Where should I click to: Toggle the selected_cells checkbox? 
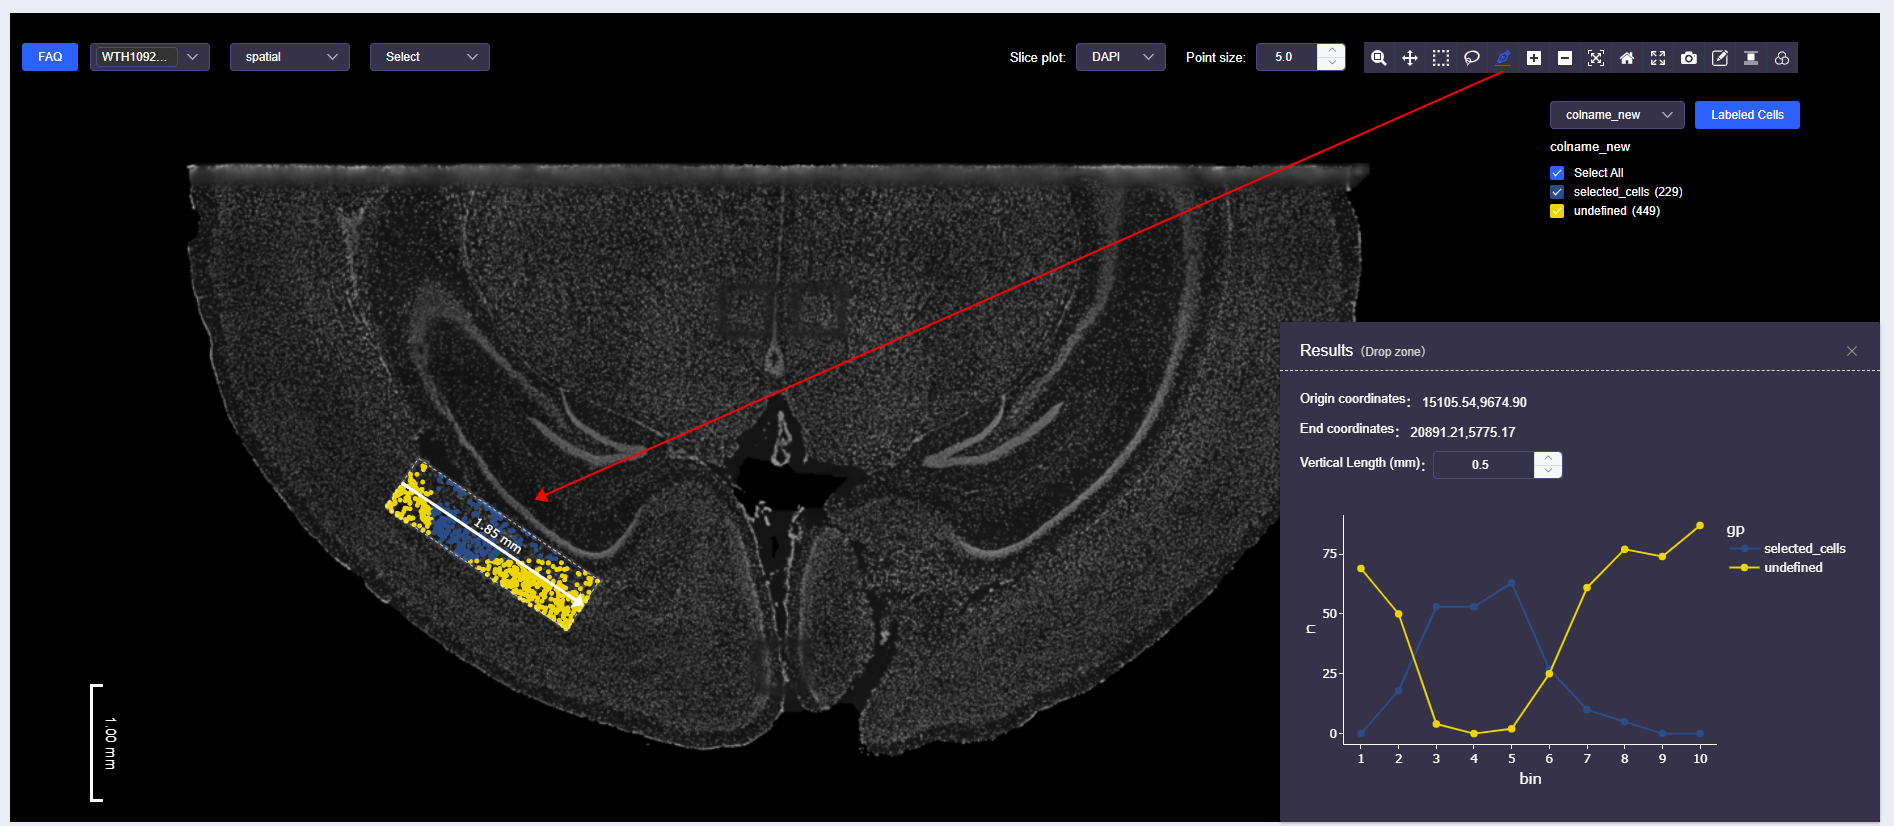(1557, 192)
